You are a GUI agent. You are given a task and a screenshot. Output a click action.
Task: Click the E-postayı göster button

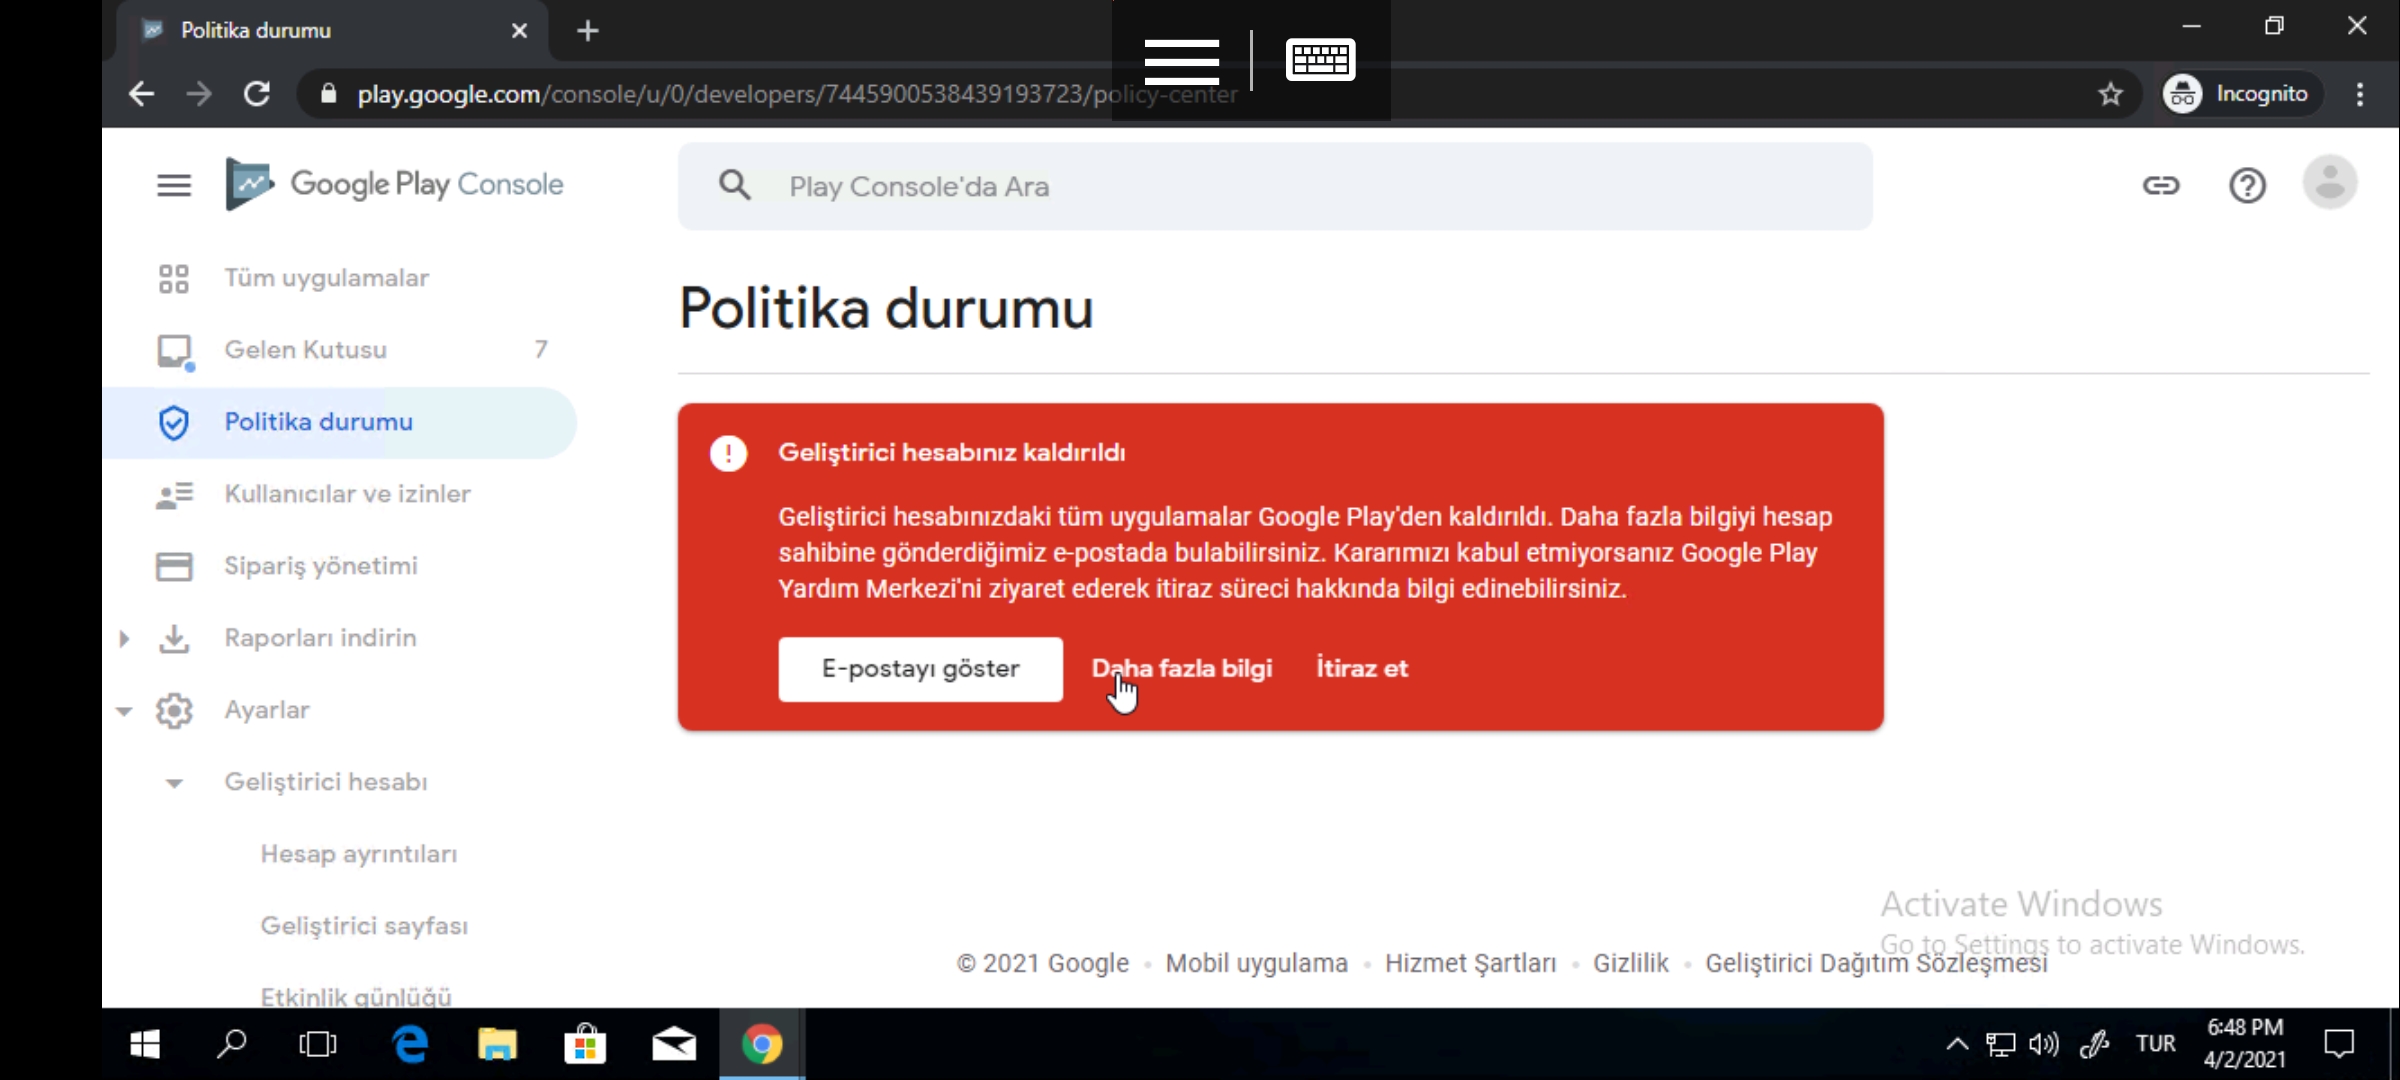coord(920,669)
